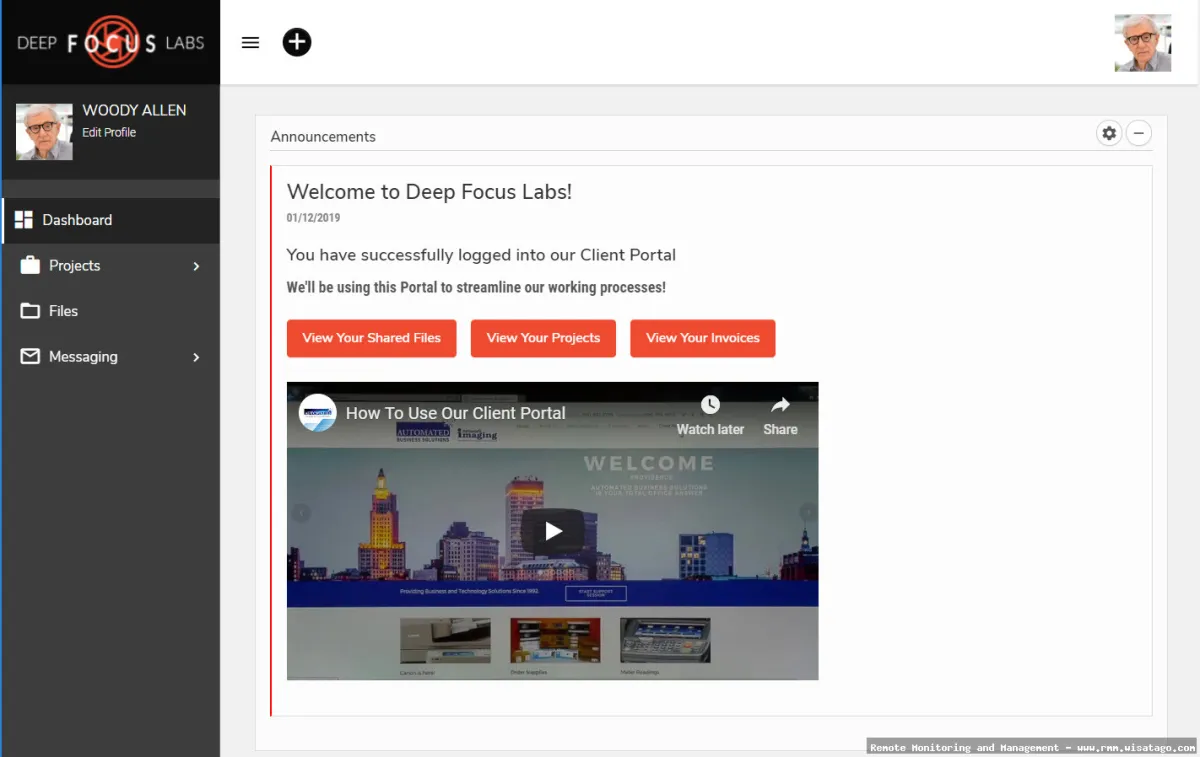
Task: Click View Your Shared Files button
Action: [x=372, y=338]
